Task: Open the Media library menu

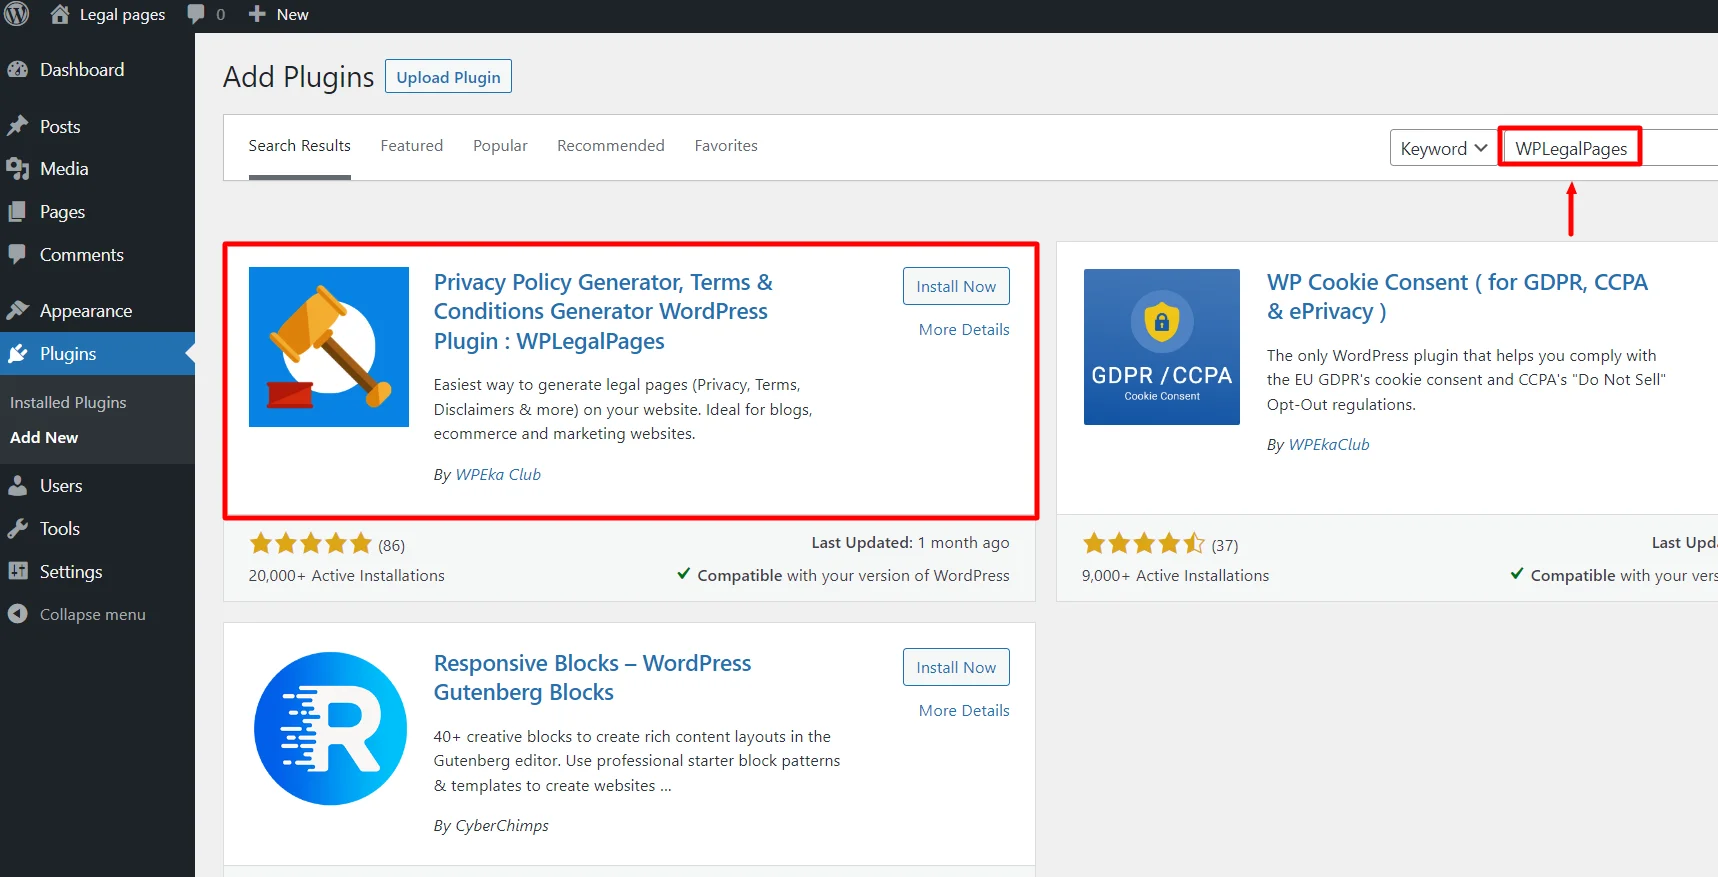Action: point(64,169)
